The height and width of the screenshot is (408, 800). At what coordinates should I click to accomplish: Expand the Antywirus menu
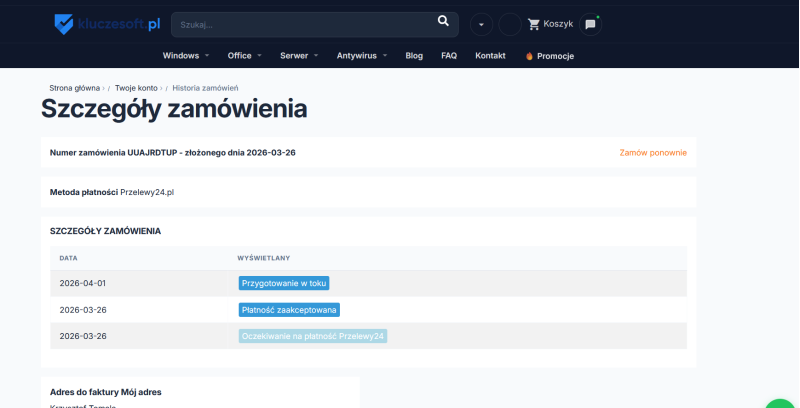coord(361,56)
